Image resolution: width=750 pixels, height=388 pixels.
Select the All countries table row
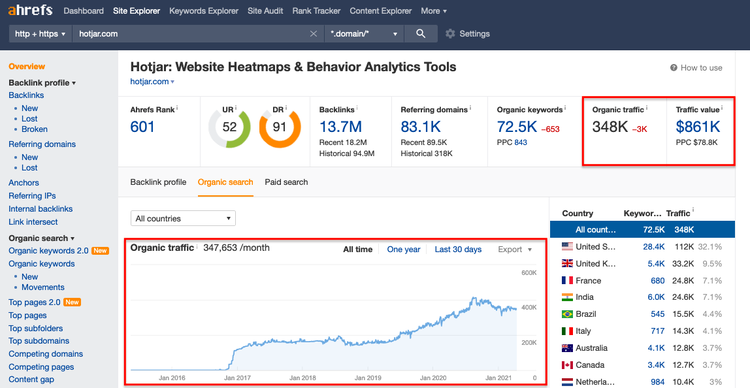(x=642, y=230)
